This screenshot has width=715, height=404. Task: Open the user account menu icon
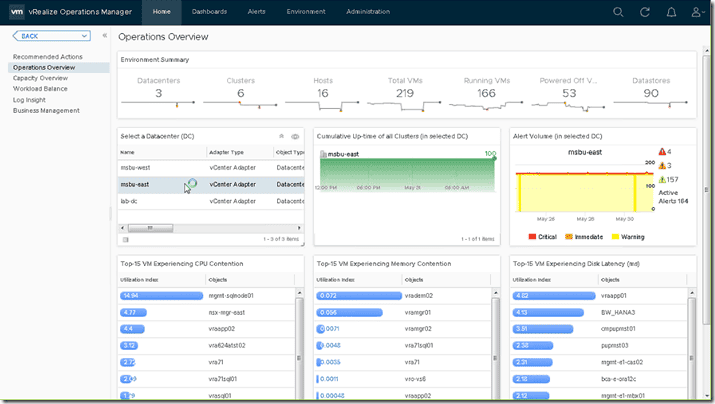(x=697, y=12)
